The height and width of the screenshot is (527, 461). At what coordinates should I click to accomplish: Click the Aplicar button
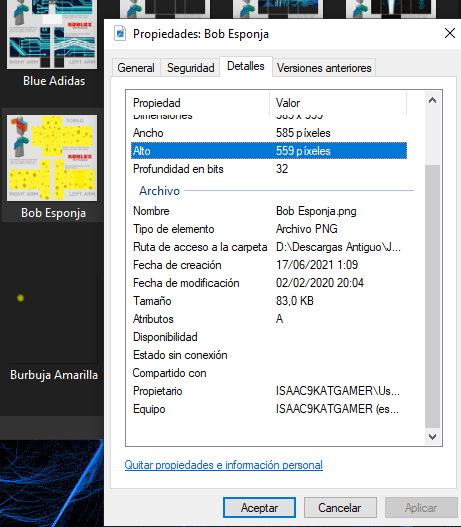[421, 508]
